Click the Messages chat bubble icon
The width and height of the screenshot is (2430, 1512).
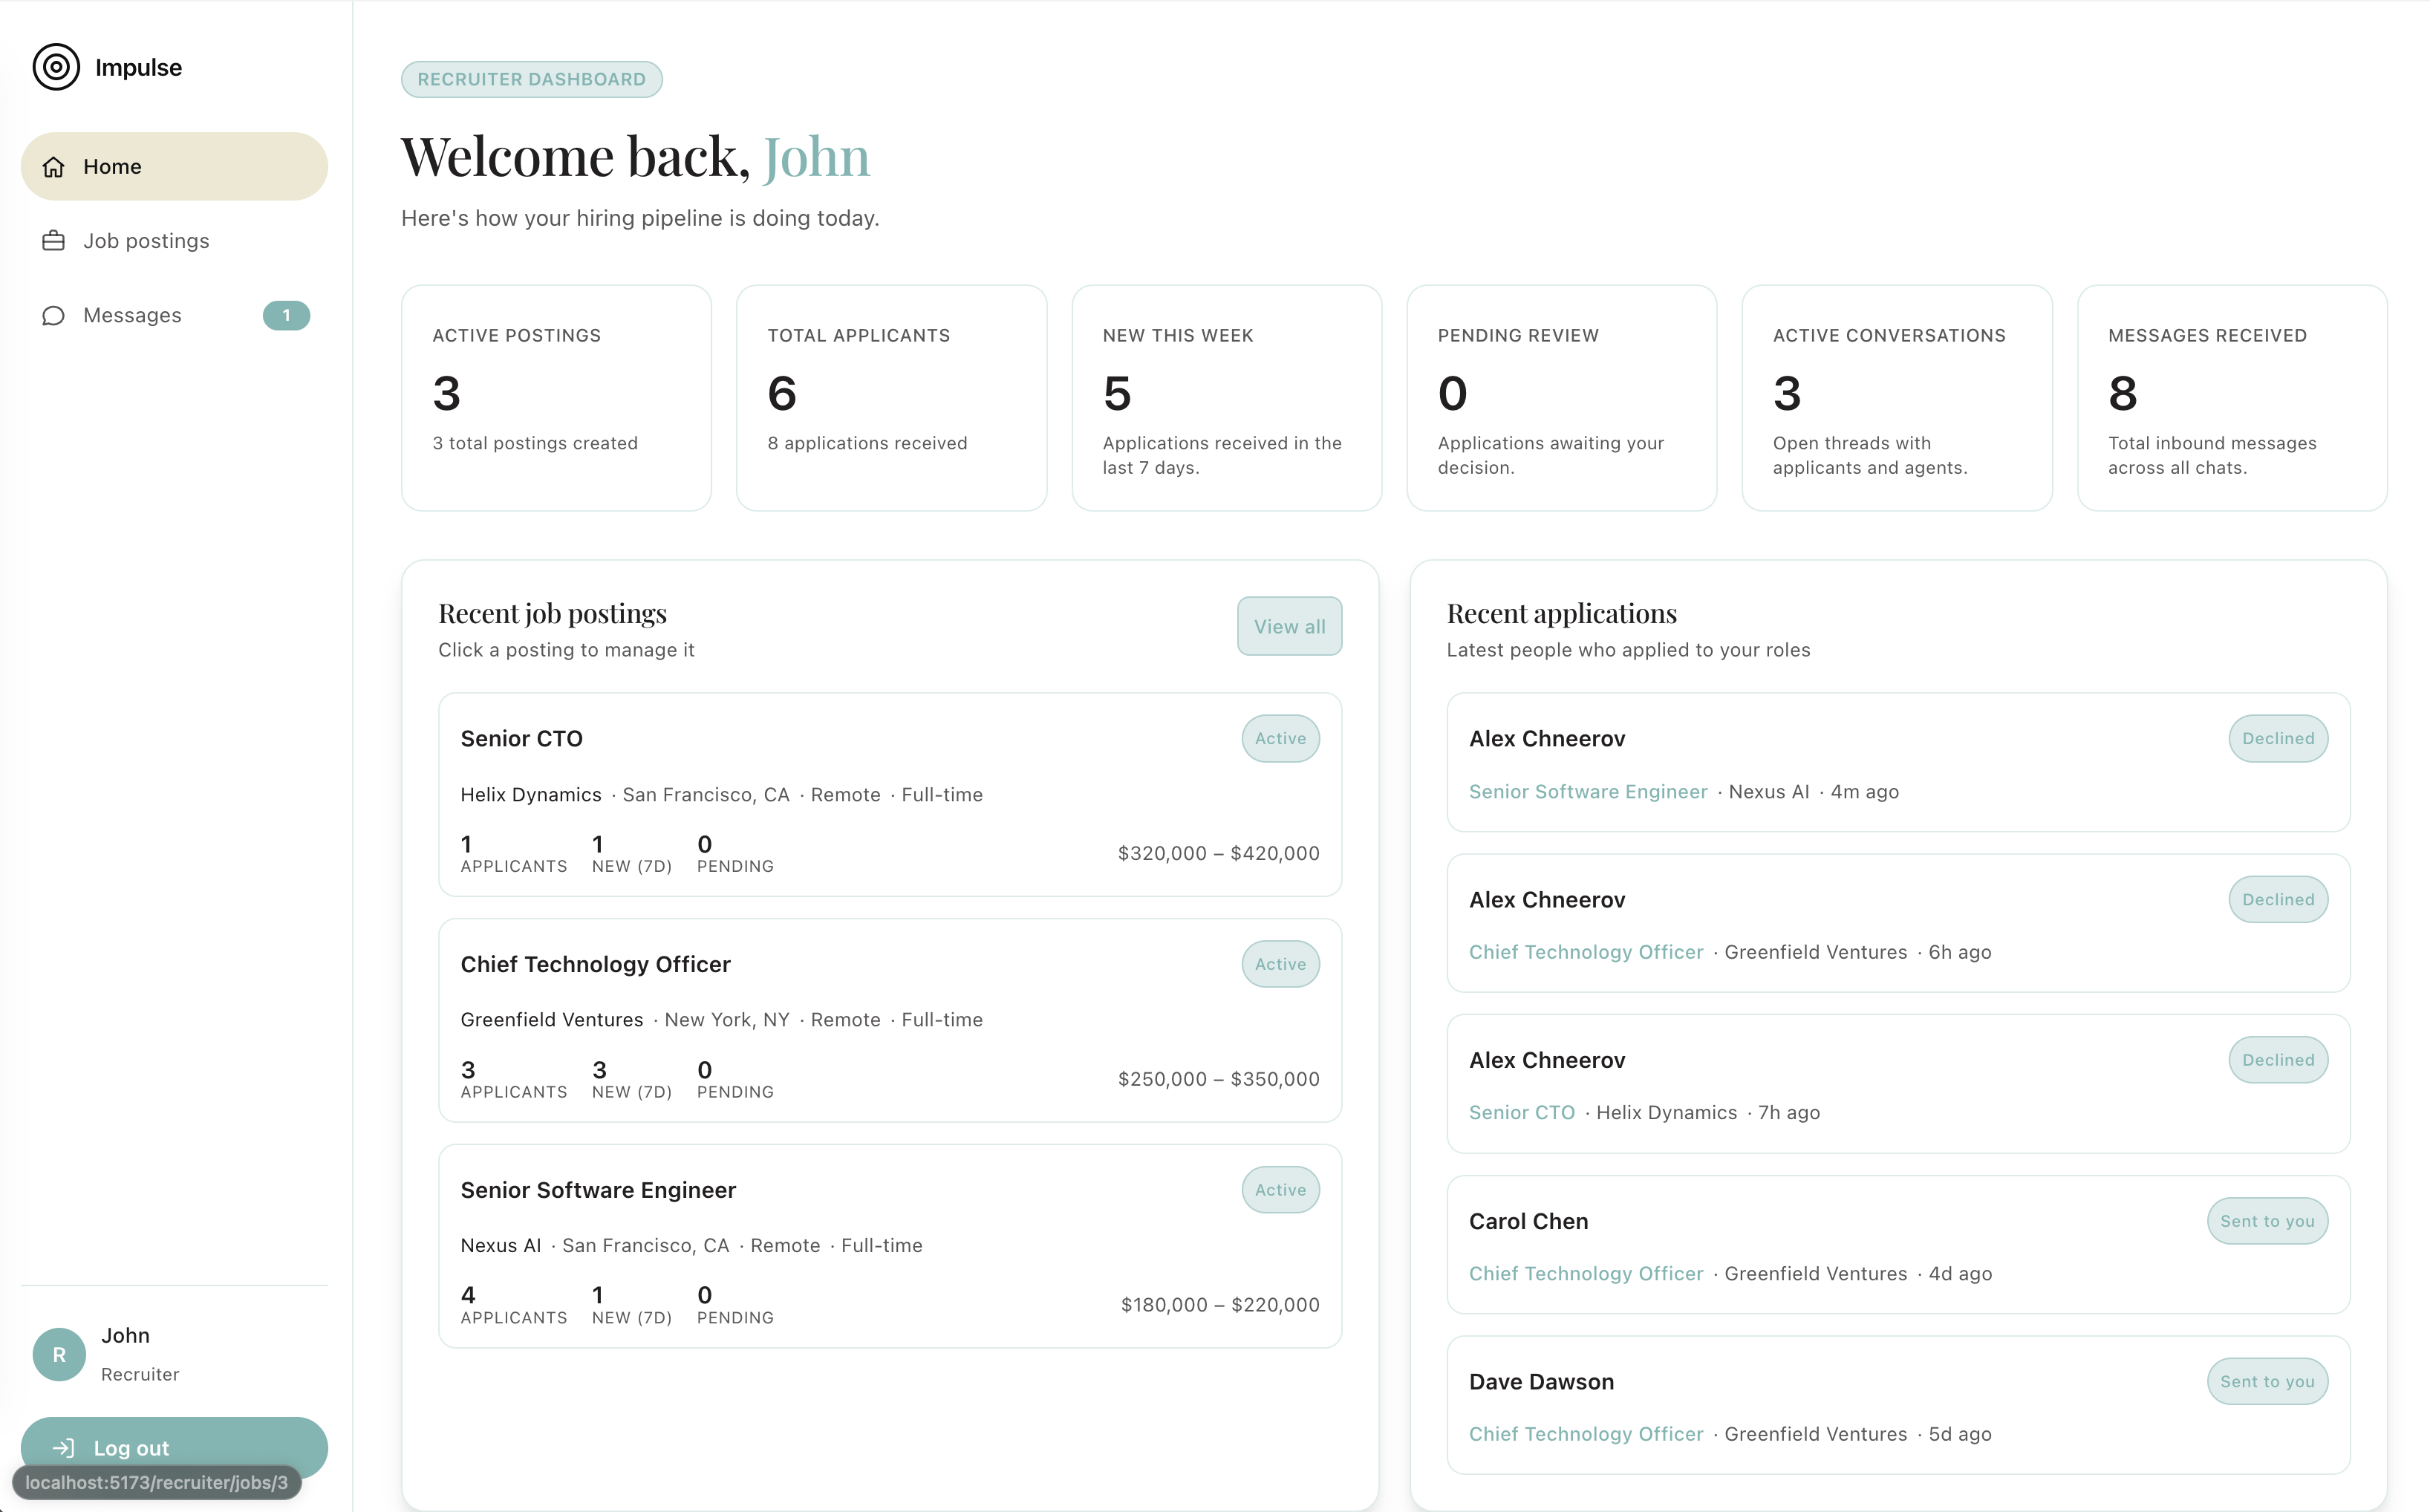point(54,316)
